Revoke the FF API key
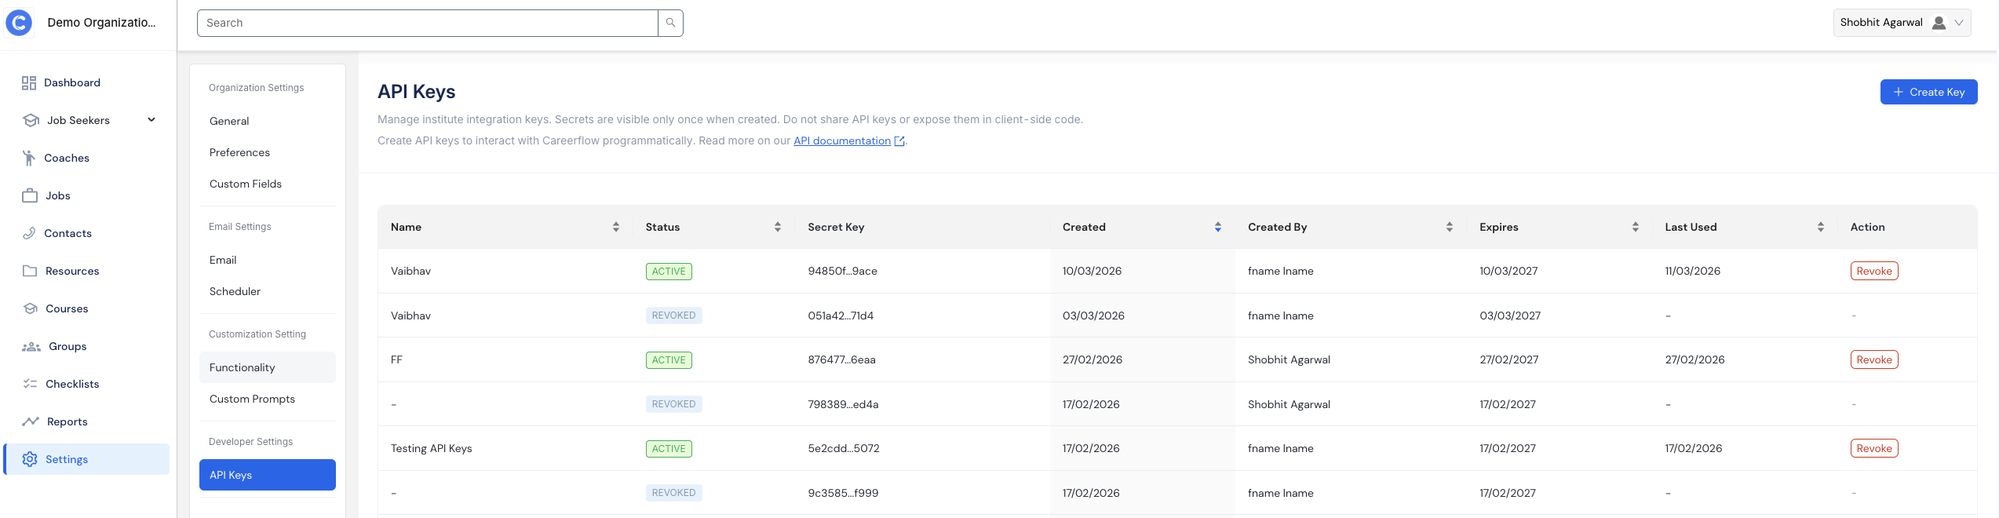 point(1873,360)
